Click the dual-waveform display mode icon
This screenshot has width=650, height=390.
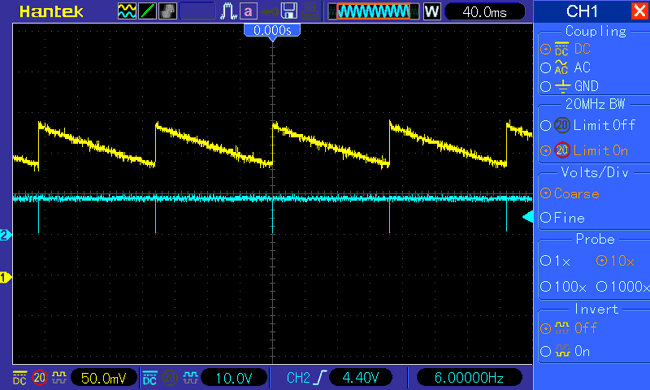click(x=127, y=11)
